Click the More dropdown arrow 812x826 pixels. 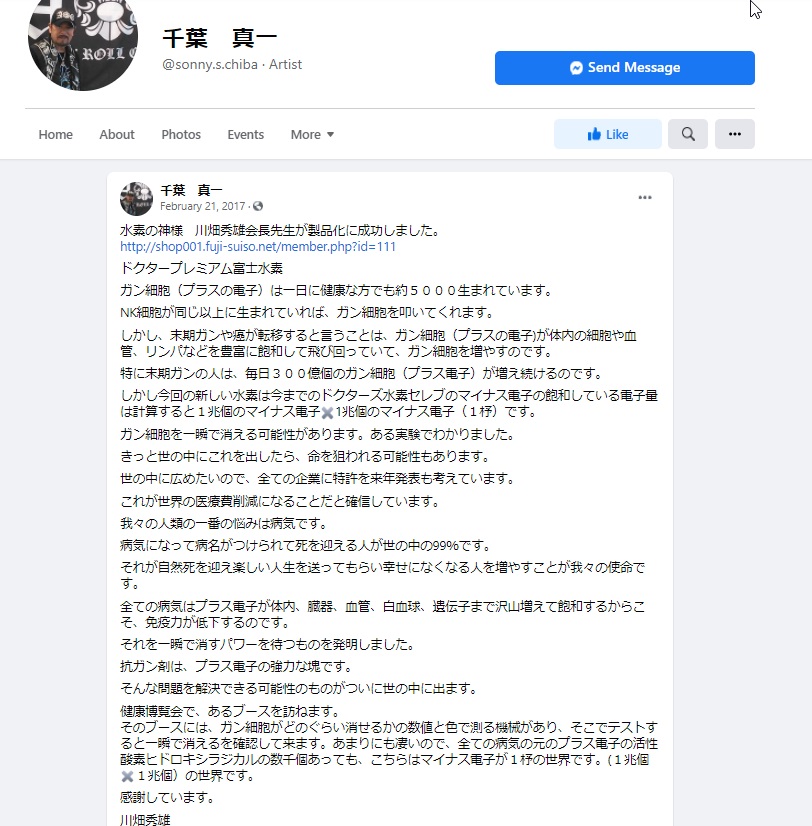pos(330,135)
